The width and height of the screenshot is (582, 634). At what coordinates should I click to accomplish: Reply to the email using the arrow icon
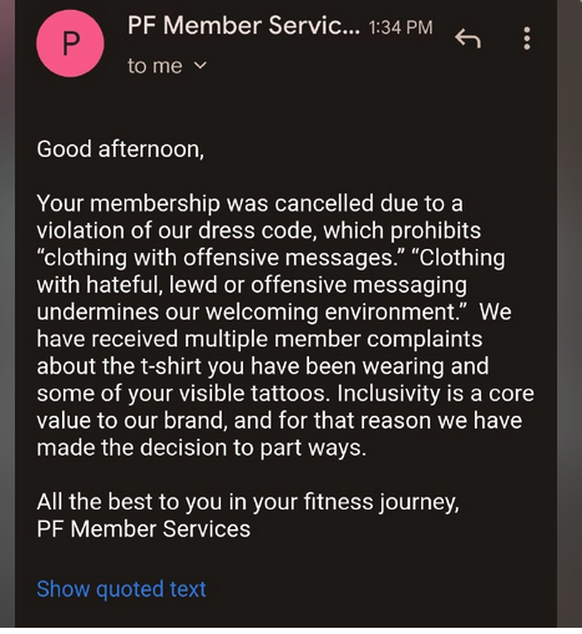click(x=468, y=39)
